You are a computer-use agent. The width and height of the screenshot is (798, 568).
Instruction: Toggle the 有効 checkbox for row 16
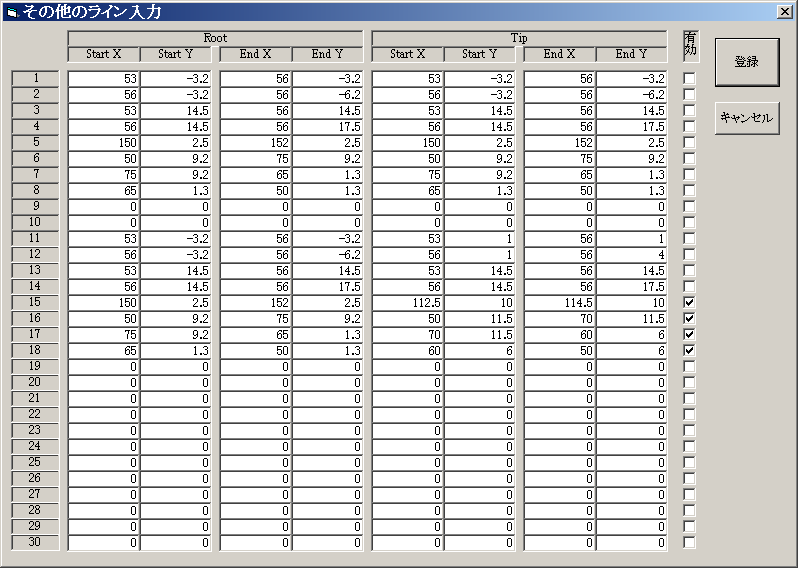689,318
